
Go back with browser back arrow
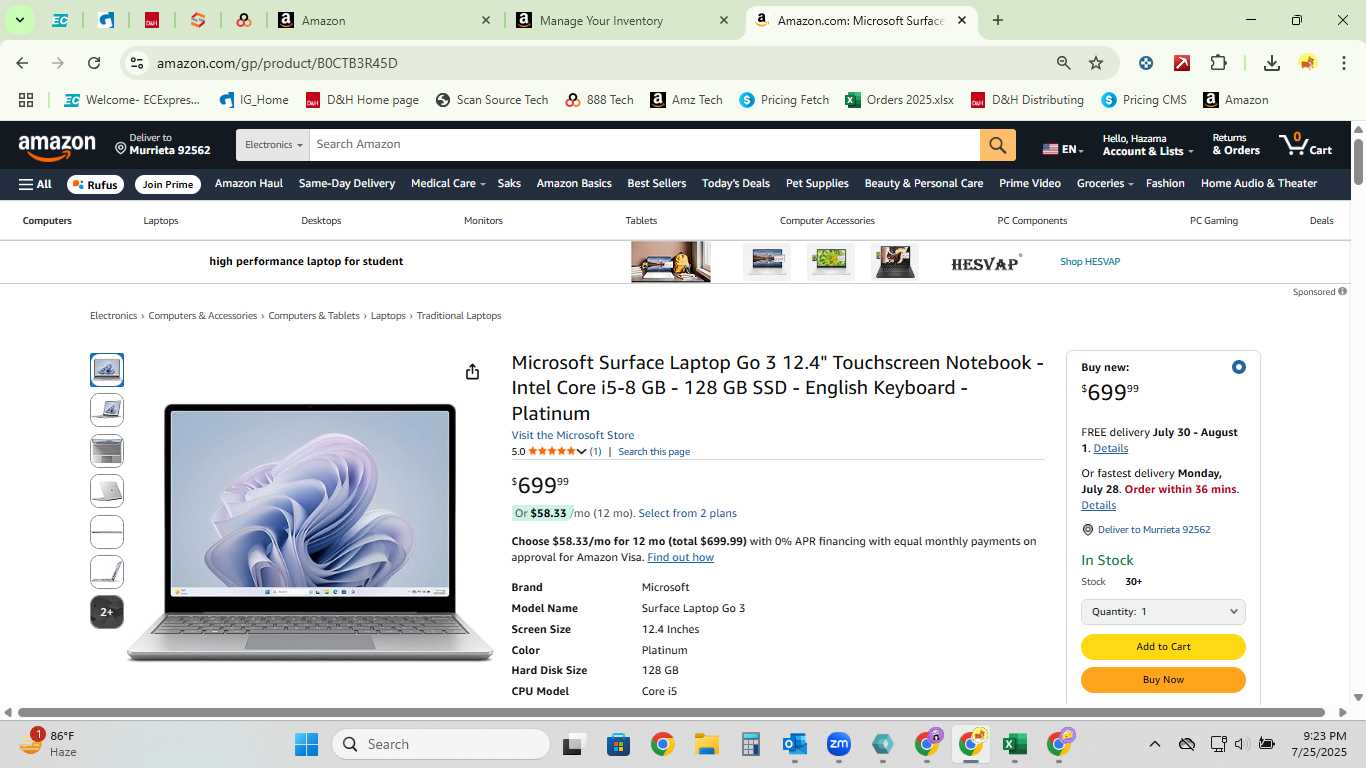coord(22,63)
